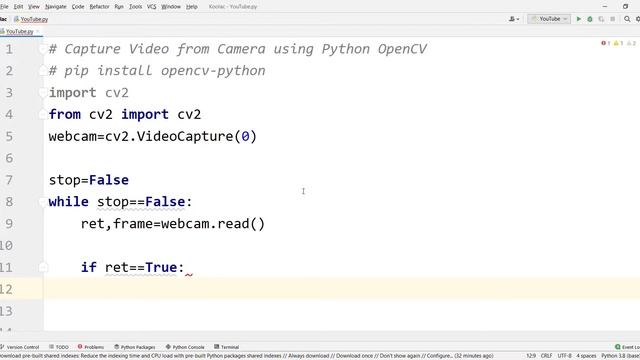Click 'webcam.read()' on line 9
The image size is (640, 360).
[213, 224]
